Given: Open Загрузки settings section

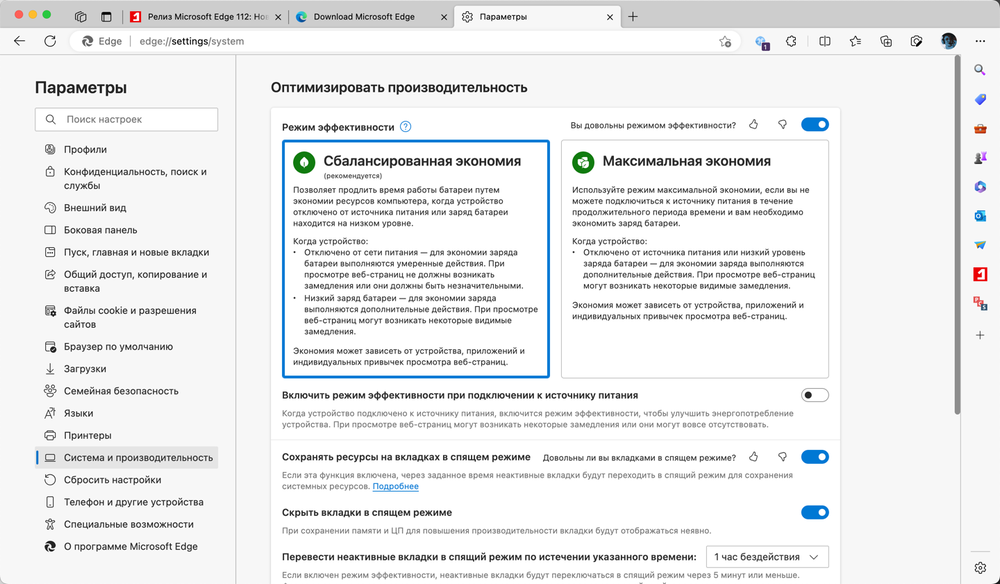Looking at the screenshot, I should [127, 369].
